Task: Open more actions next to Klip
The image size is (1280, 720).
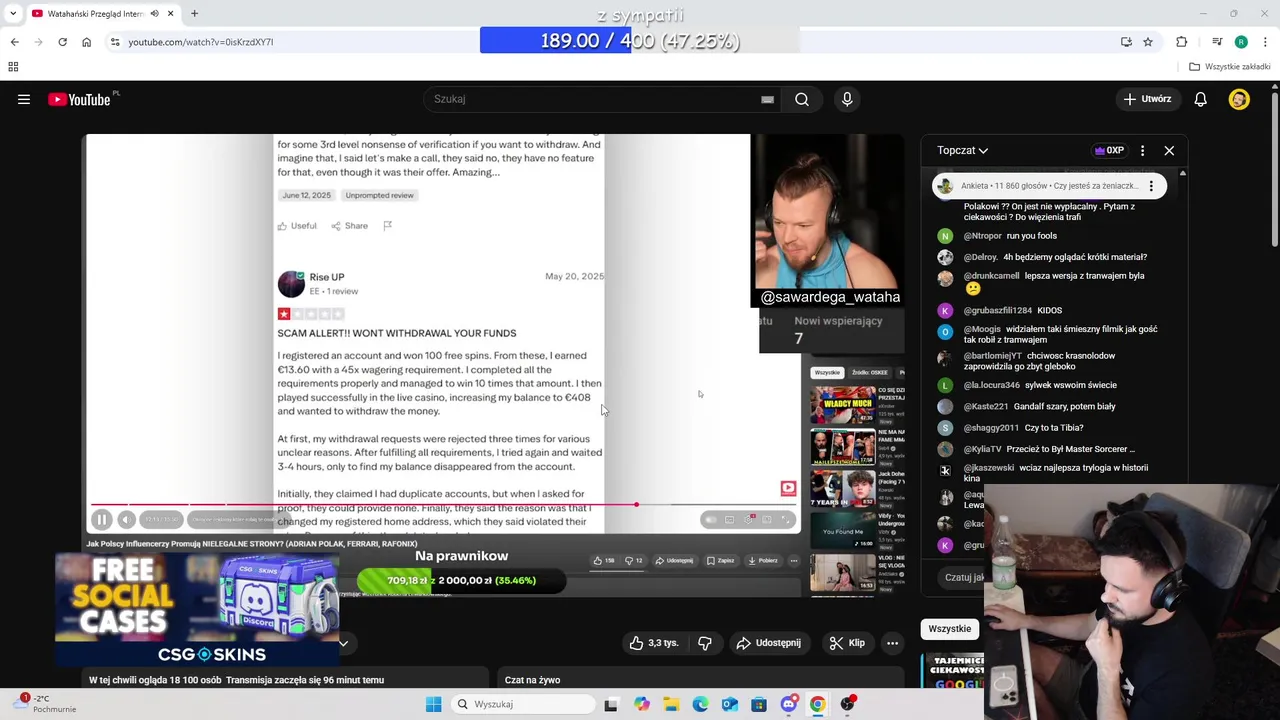Action: click(892, 643)
